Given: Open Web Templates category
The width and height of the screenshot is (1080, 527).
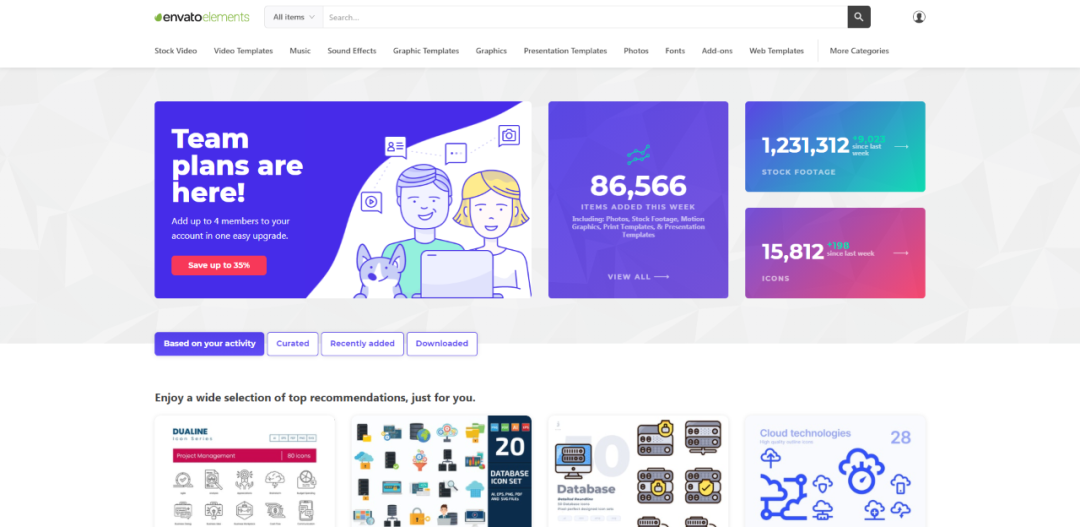Looking at the screenshot, I should [x=776, y=51].
